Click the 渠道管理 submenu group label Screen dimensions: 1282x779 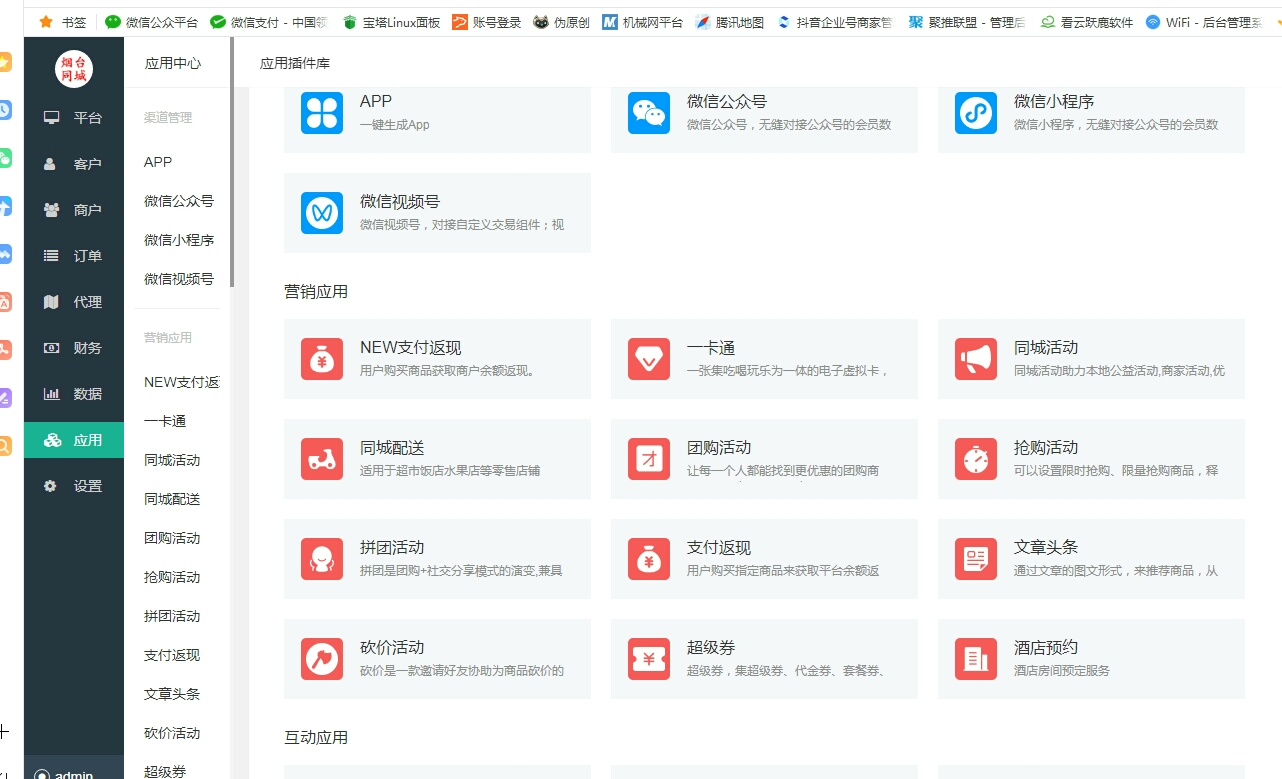[x=168, y=118]
